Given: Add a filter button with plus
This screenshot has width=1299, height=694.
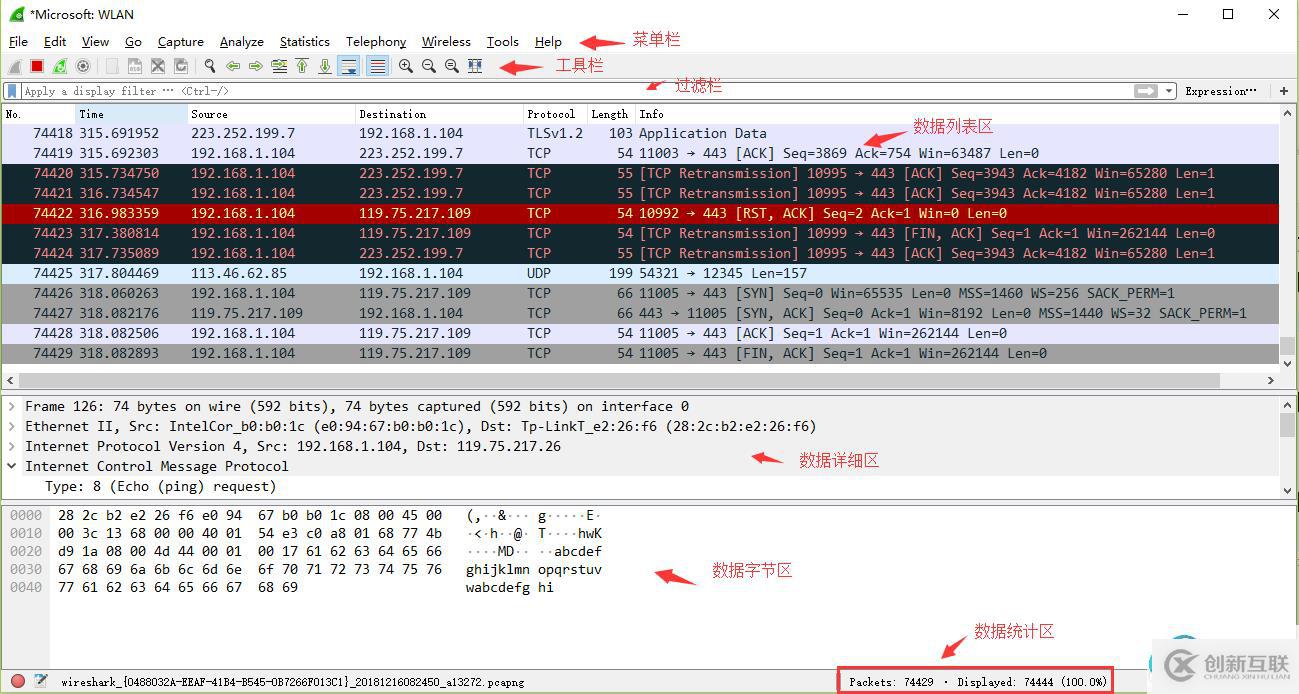Looking at the screenshot, I should (1284, 91).
